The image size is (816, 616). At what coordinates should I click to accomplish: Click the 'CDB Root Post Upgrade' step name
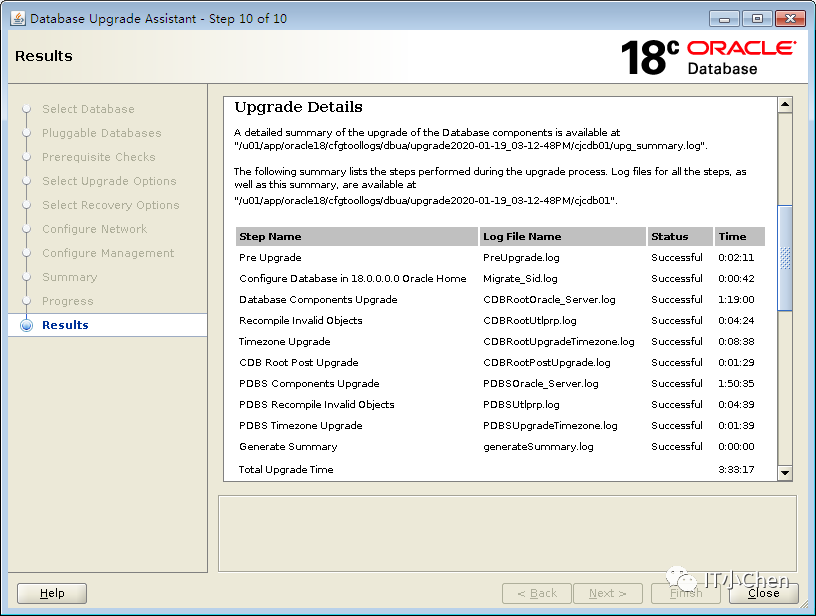(299, 363)
